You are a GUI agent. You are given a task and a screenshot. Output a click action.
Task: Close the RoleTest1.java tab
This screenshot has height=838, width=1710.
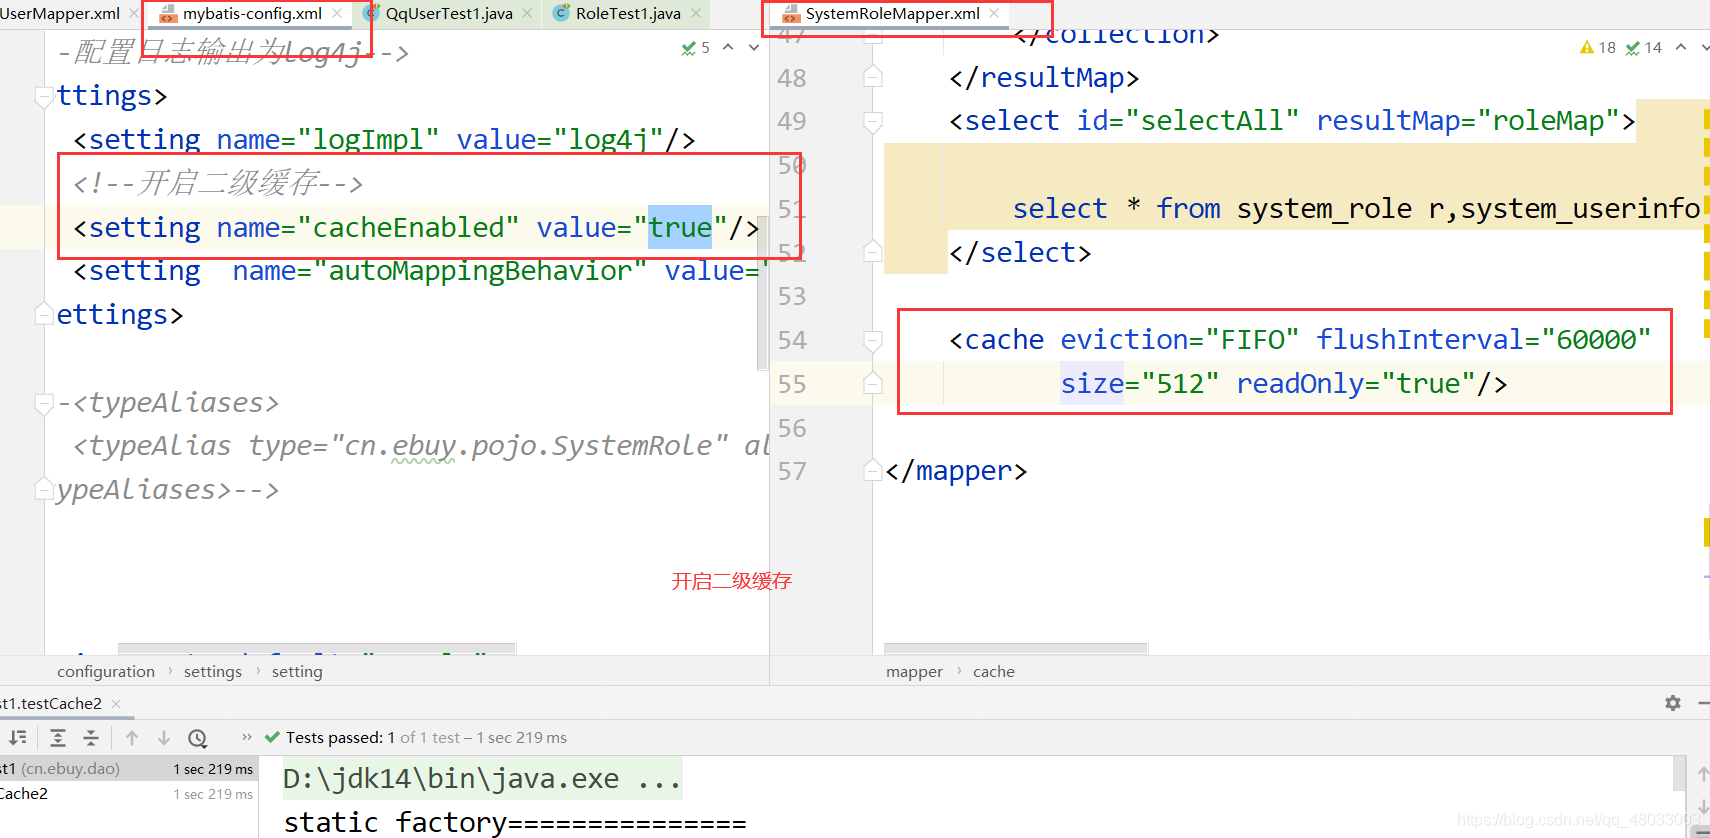696,13
